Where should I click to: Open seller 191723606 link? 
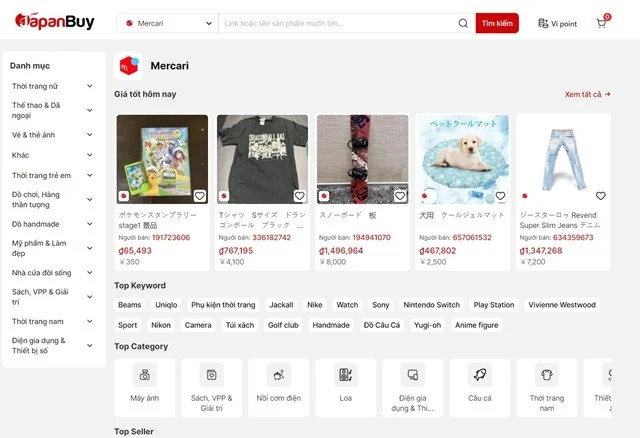coord(171,238)
